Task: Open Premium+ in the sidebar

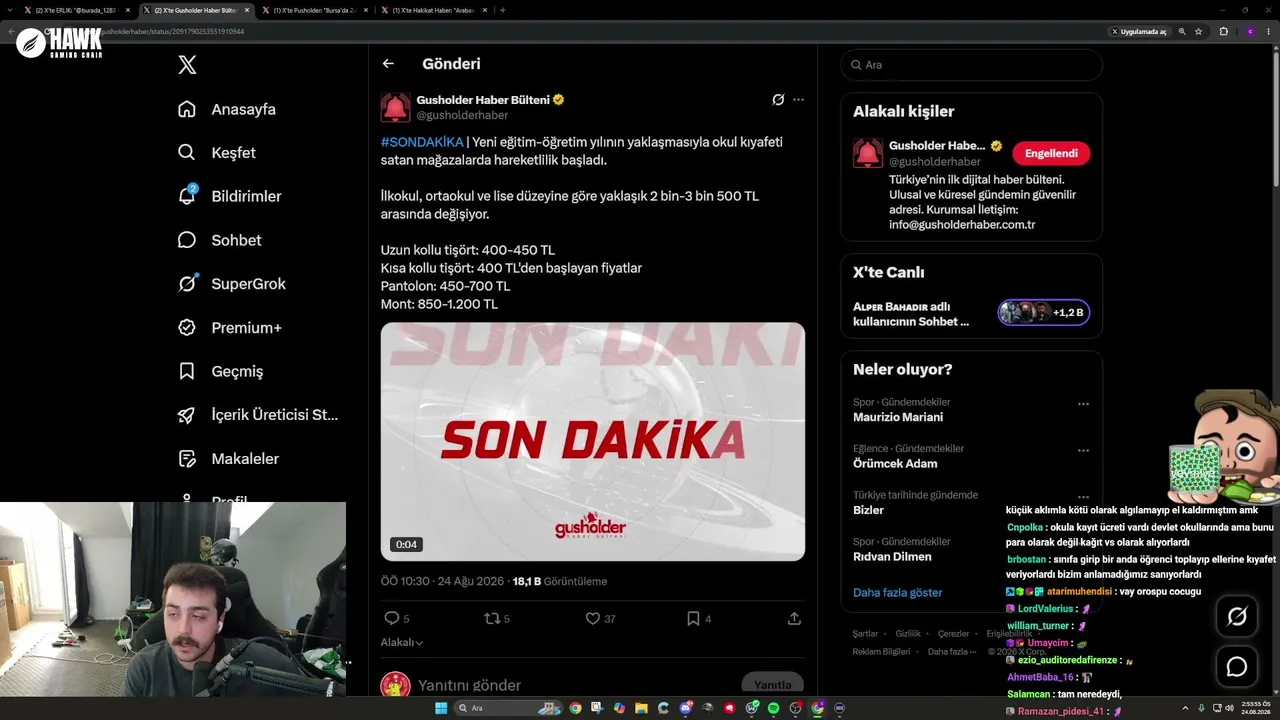Action: pyautogui.click(x=229, y=327)
